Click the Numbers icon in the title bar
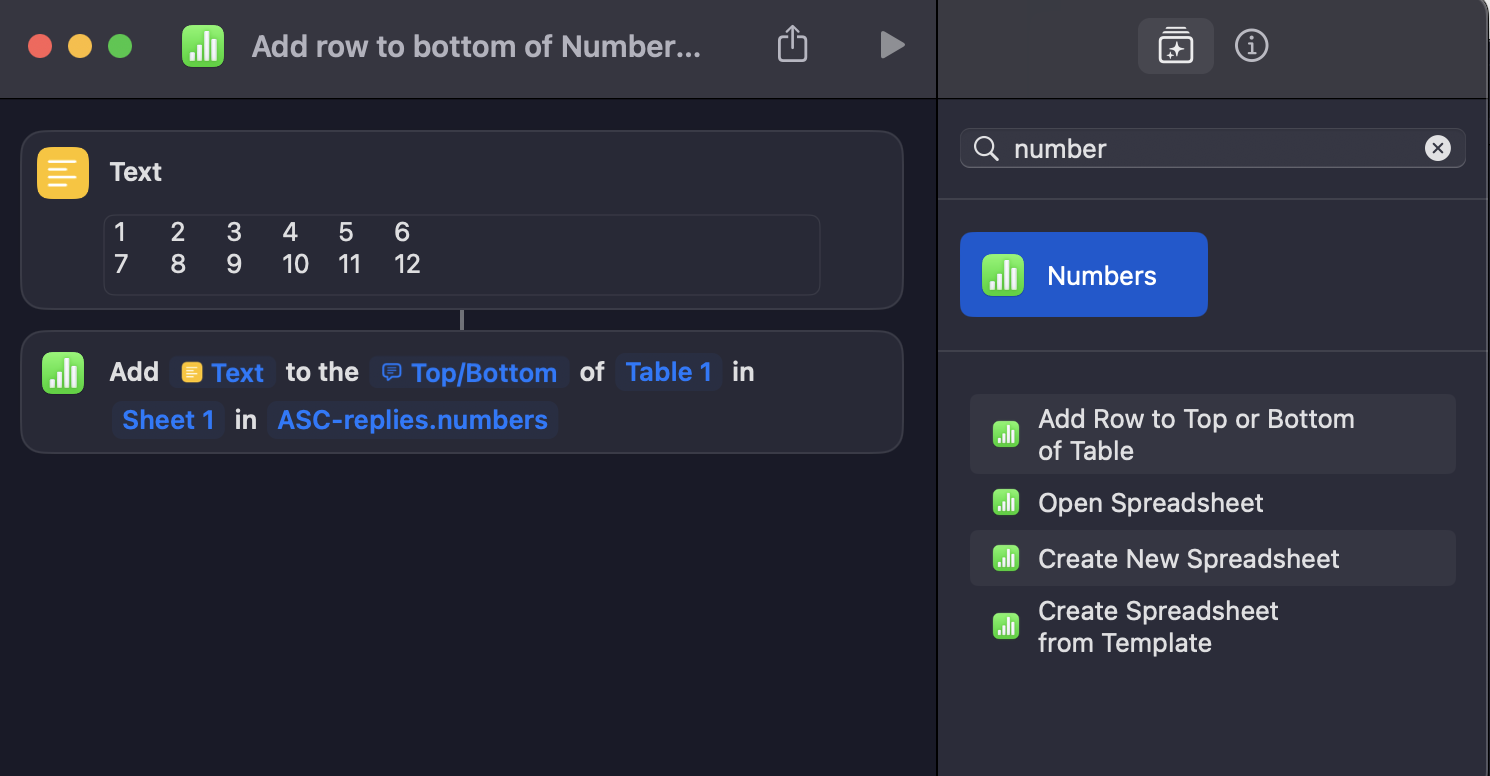The width and height of the screenshot is (1490, 776). (x=203, y=46)
